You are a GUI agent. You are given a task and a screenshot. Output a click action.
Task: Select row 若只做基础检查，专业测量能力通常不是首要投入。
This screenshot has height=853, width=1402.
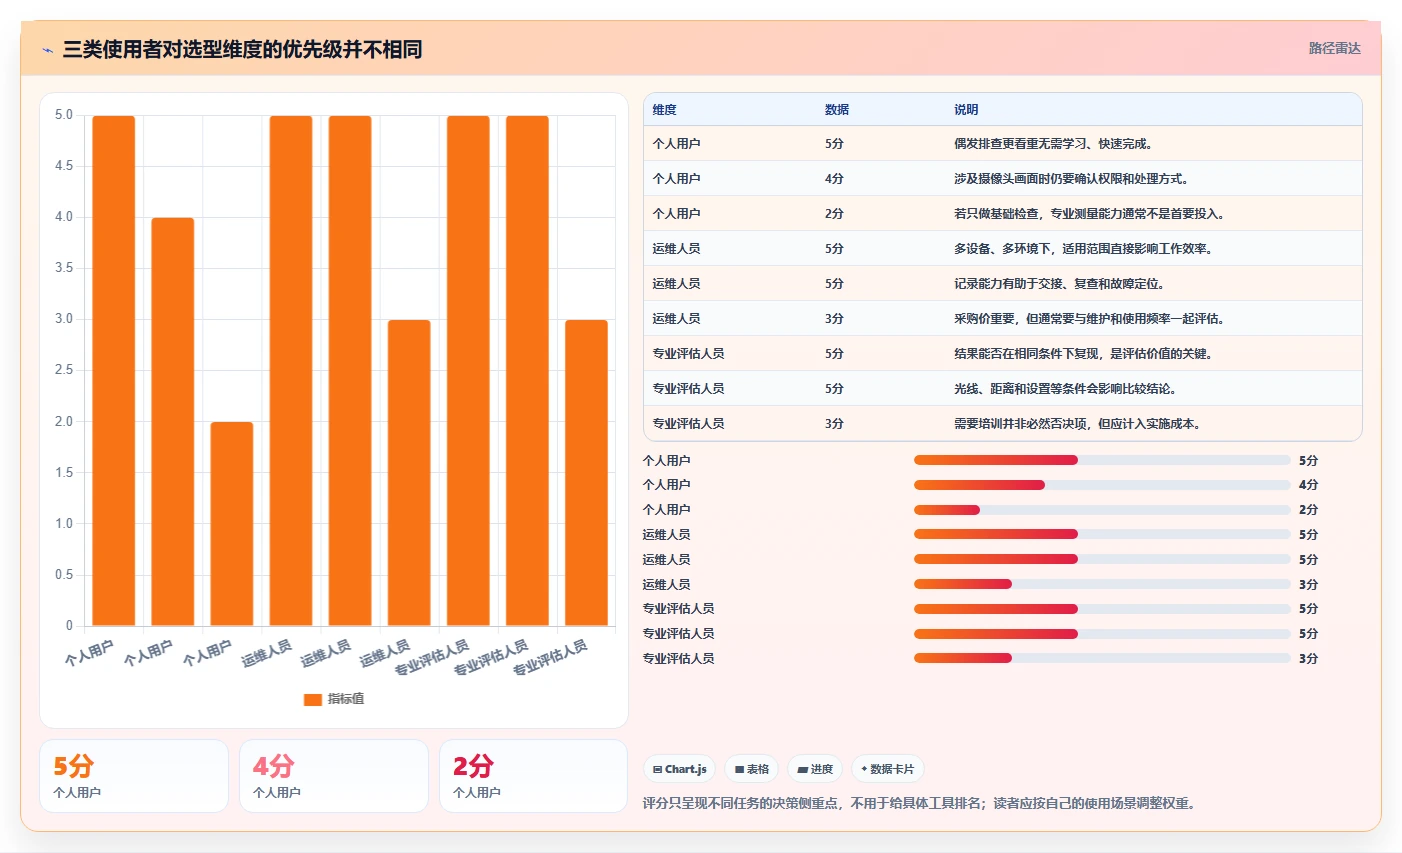(1003, 214)
